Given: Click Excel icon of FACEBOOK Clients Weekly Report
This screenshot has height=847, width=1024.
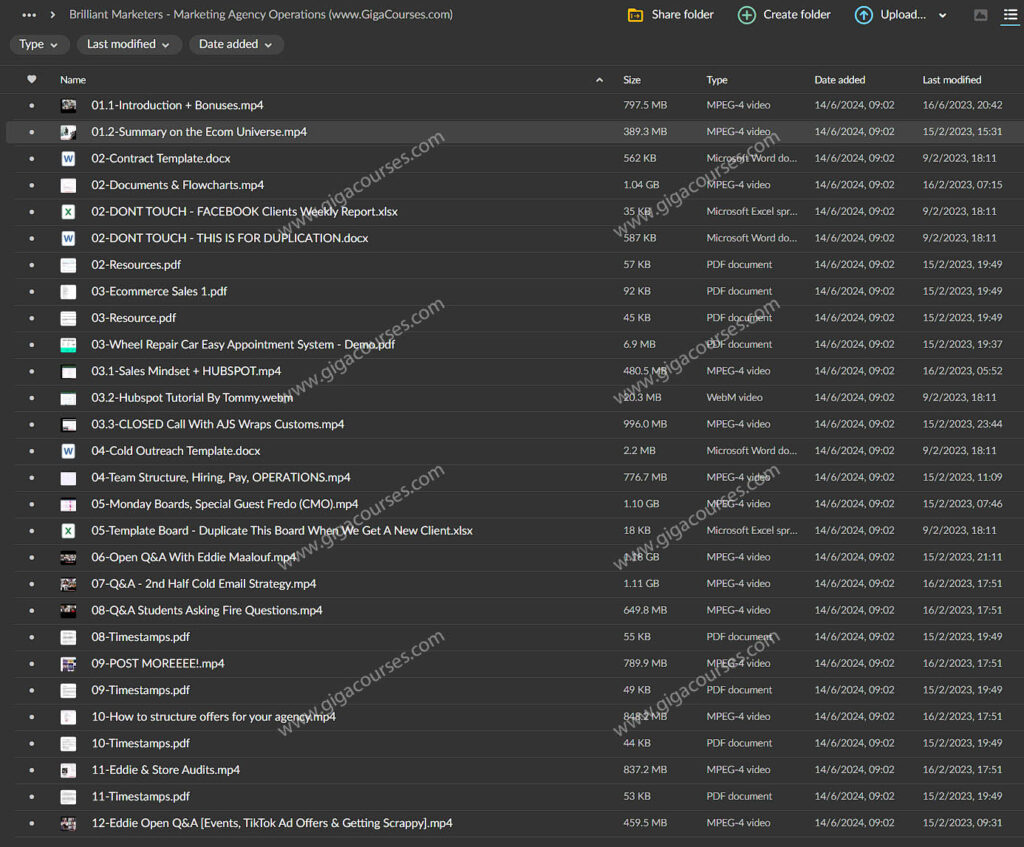Looking at the screenshot, I should pyautogui.click(x=68, y=212).
